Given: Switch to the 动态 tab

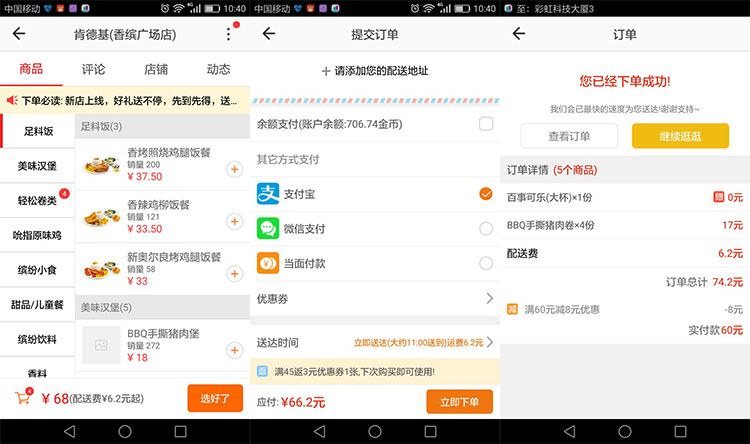Looking at the screenshot, I should 219,69.
